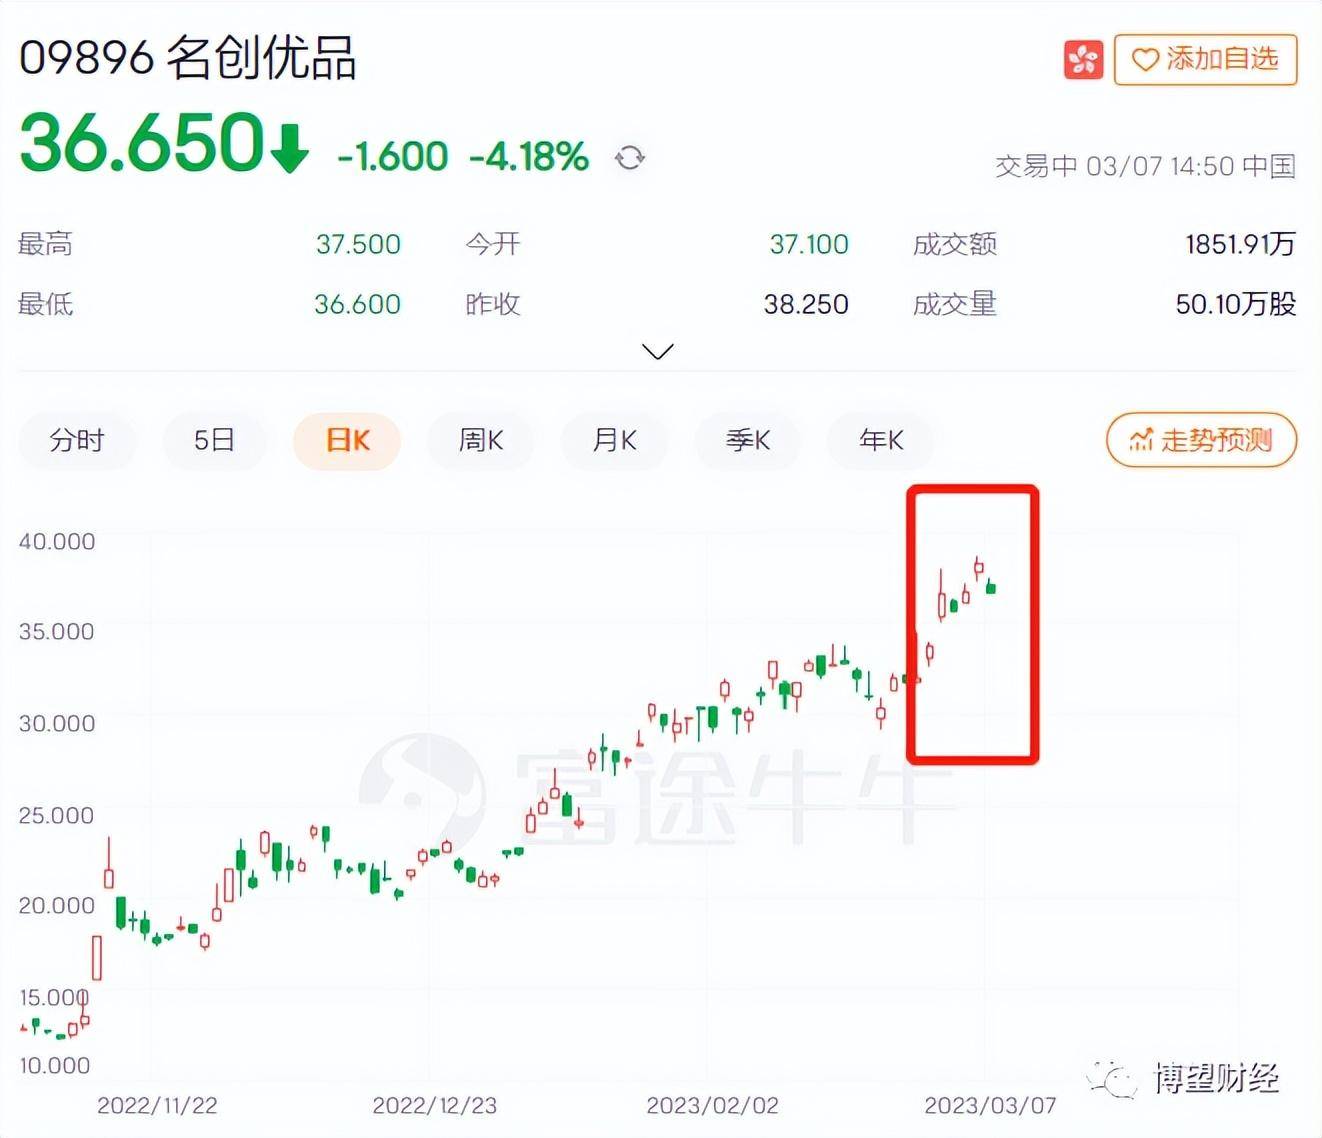Click the 10.000 price axis label
Viewport: 1322px width, 1138px height.
tap(55, 1065)
